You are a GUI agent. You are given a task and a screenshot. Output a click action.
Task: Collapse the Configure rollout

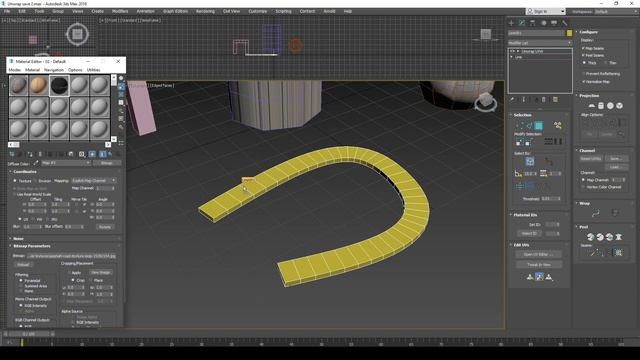pos(588,32)
